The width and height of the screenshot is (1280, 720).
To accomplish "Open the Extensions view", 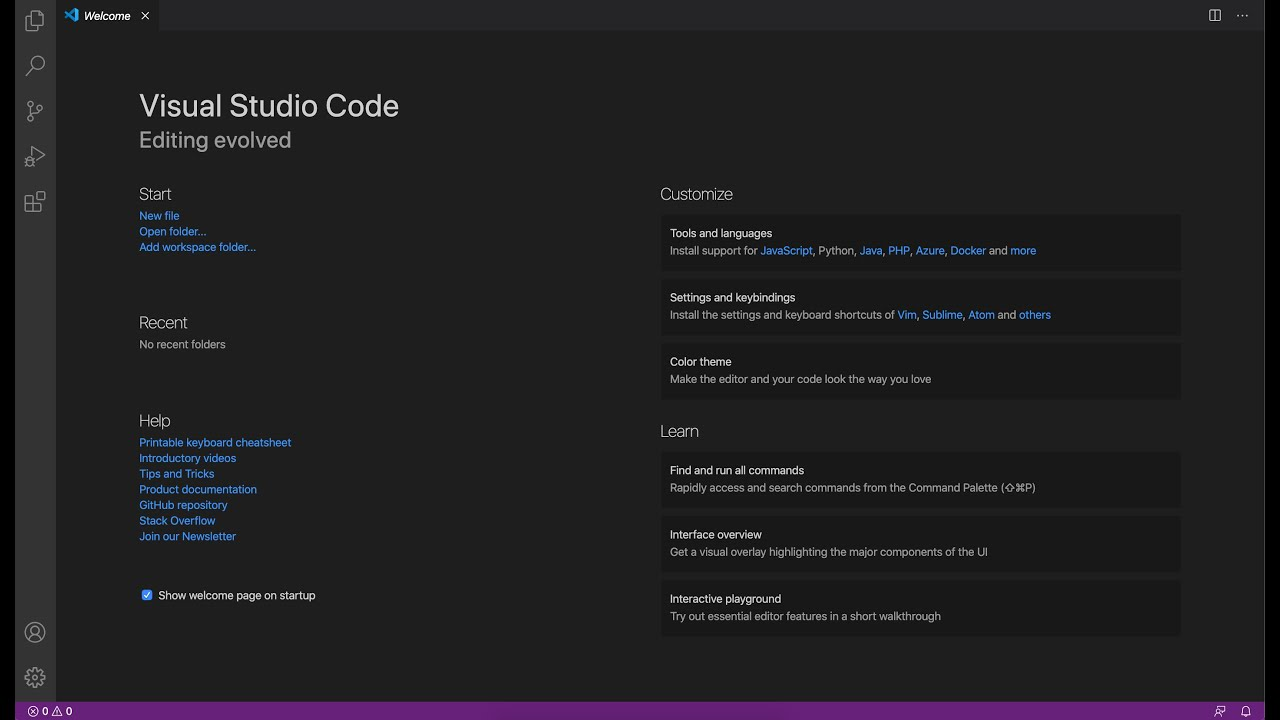I will 35,201.
